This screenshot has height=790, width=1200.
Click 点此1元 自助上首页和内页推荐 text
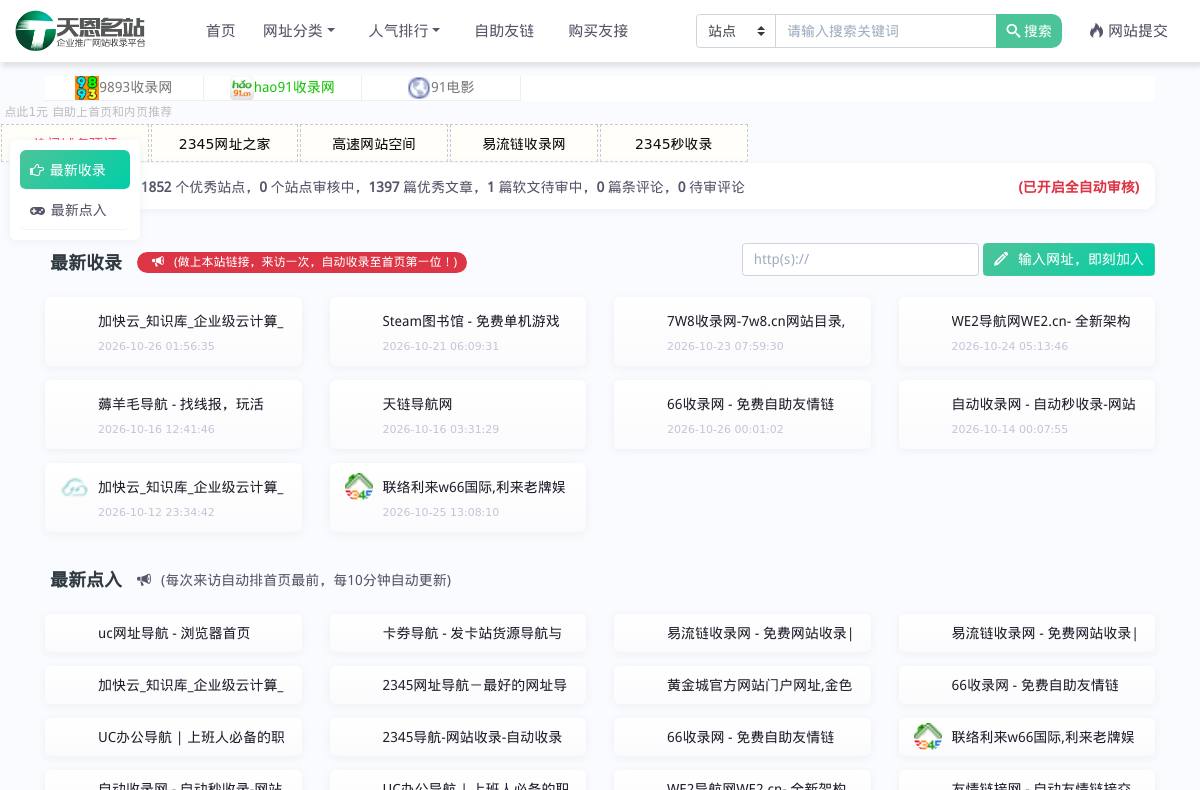88,112
